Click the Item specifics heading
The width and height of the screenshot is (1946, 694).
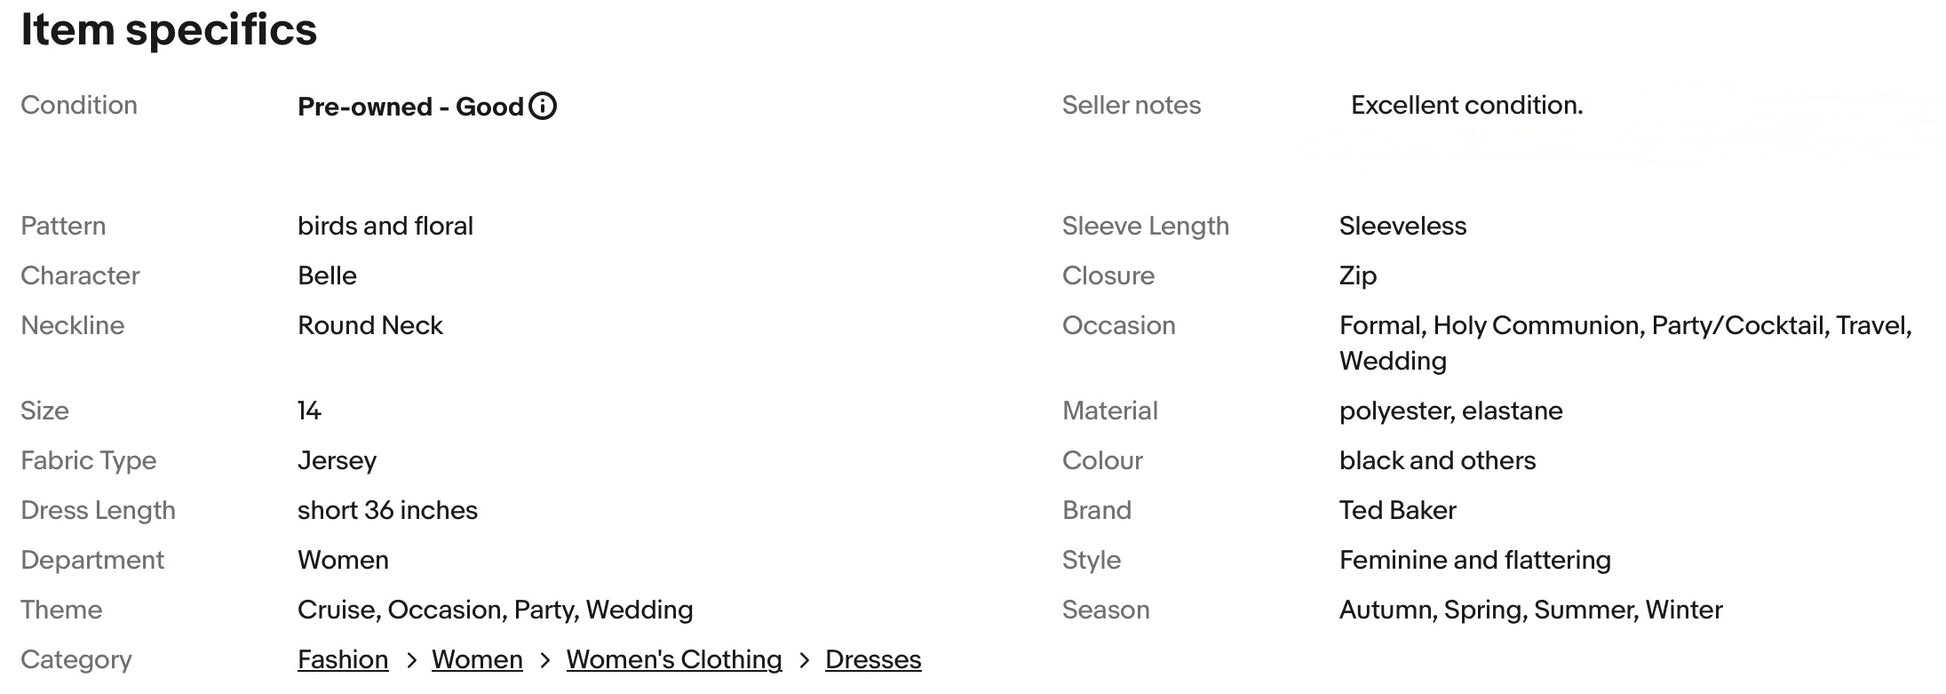click(x=169, y=30)
